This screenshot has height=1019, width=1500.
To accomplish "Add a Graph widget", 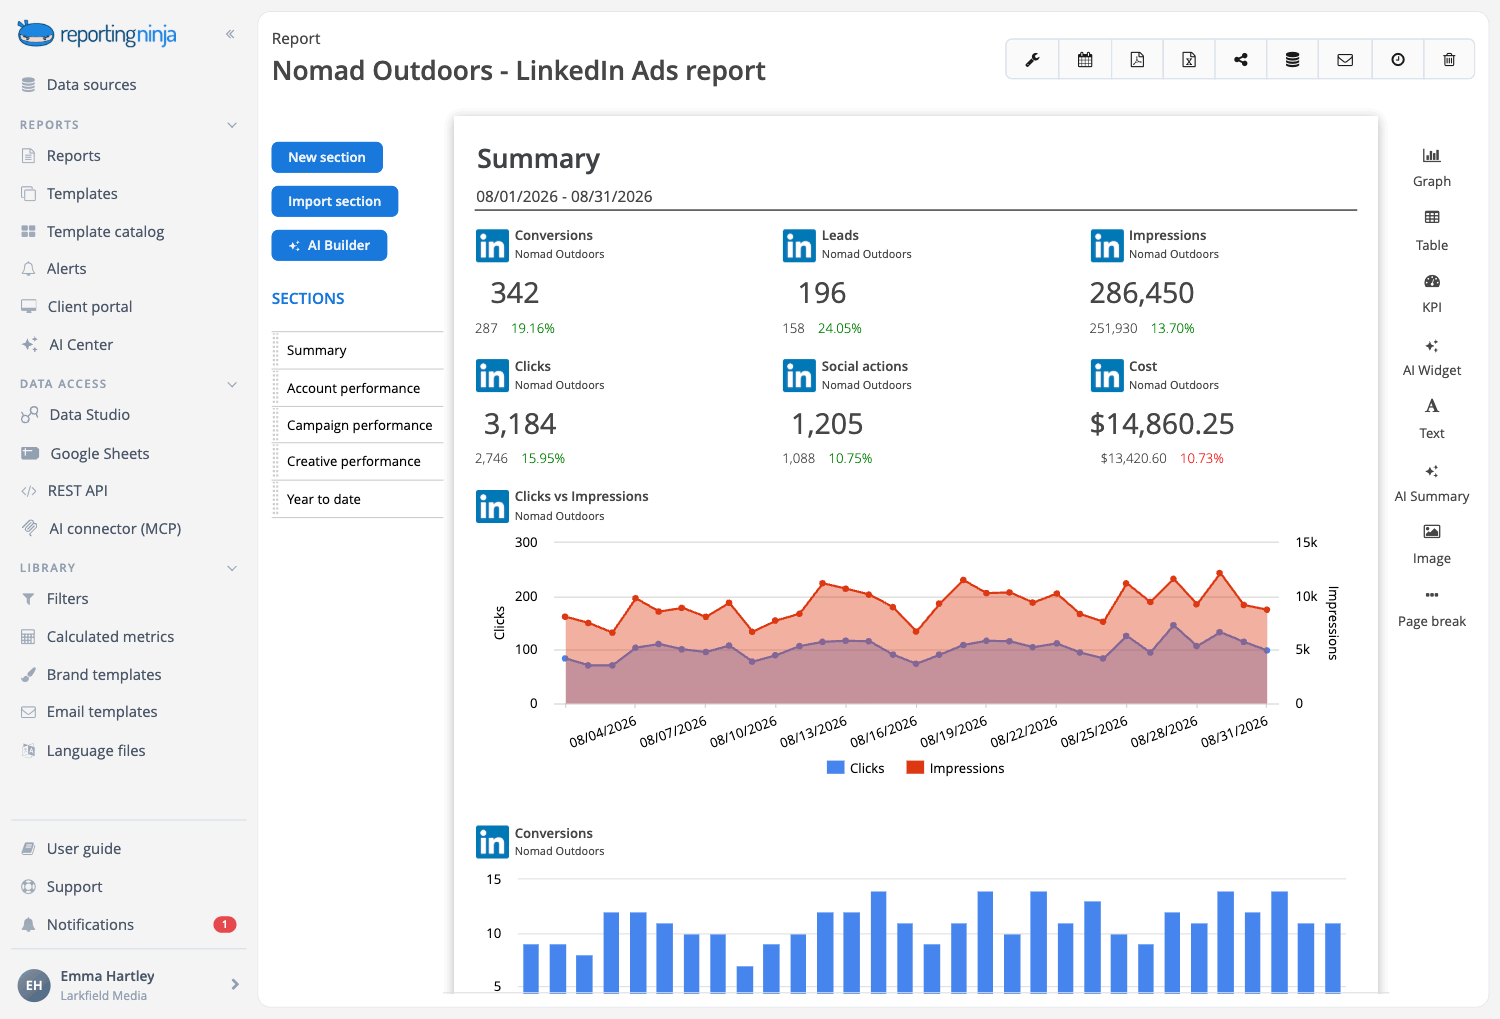I will click(x=1432, y=168).
